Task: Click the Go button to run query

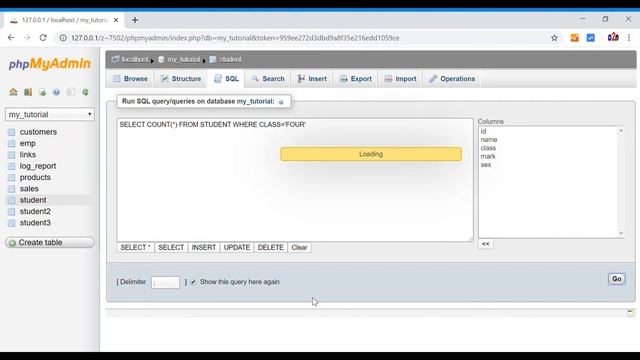Action: 616,279
